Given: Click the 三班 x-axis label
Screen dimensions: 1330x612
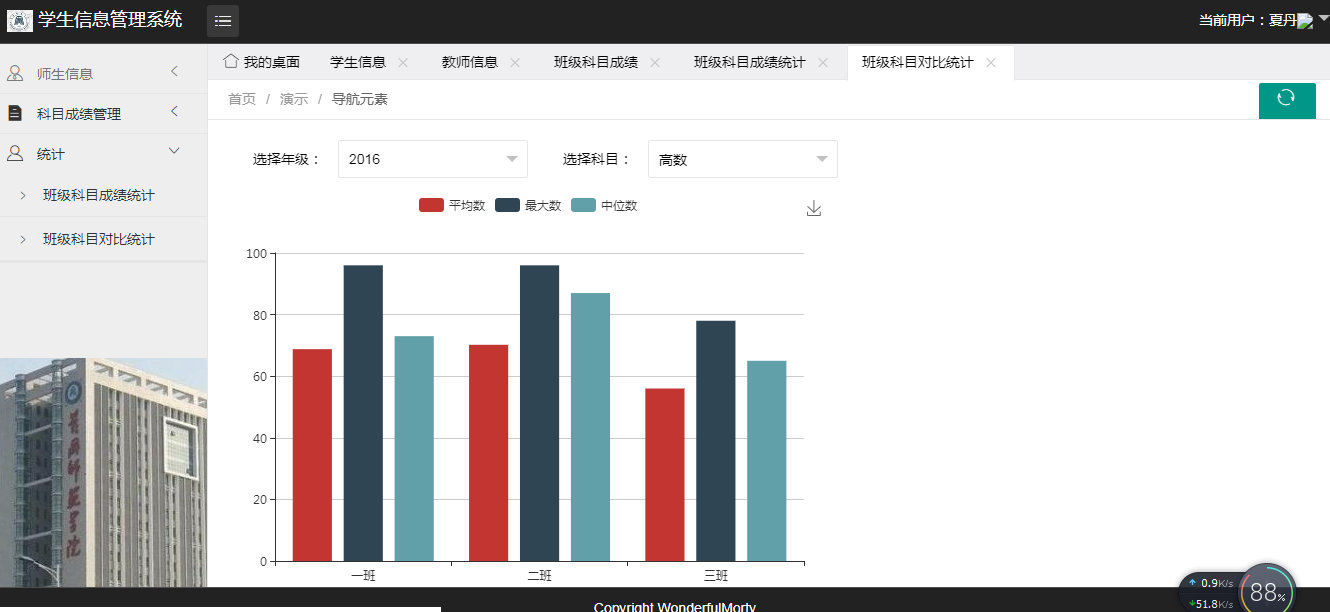Looking at the screenshot, I should pyautogui.click(x=716, y=576).
